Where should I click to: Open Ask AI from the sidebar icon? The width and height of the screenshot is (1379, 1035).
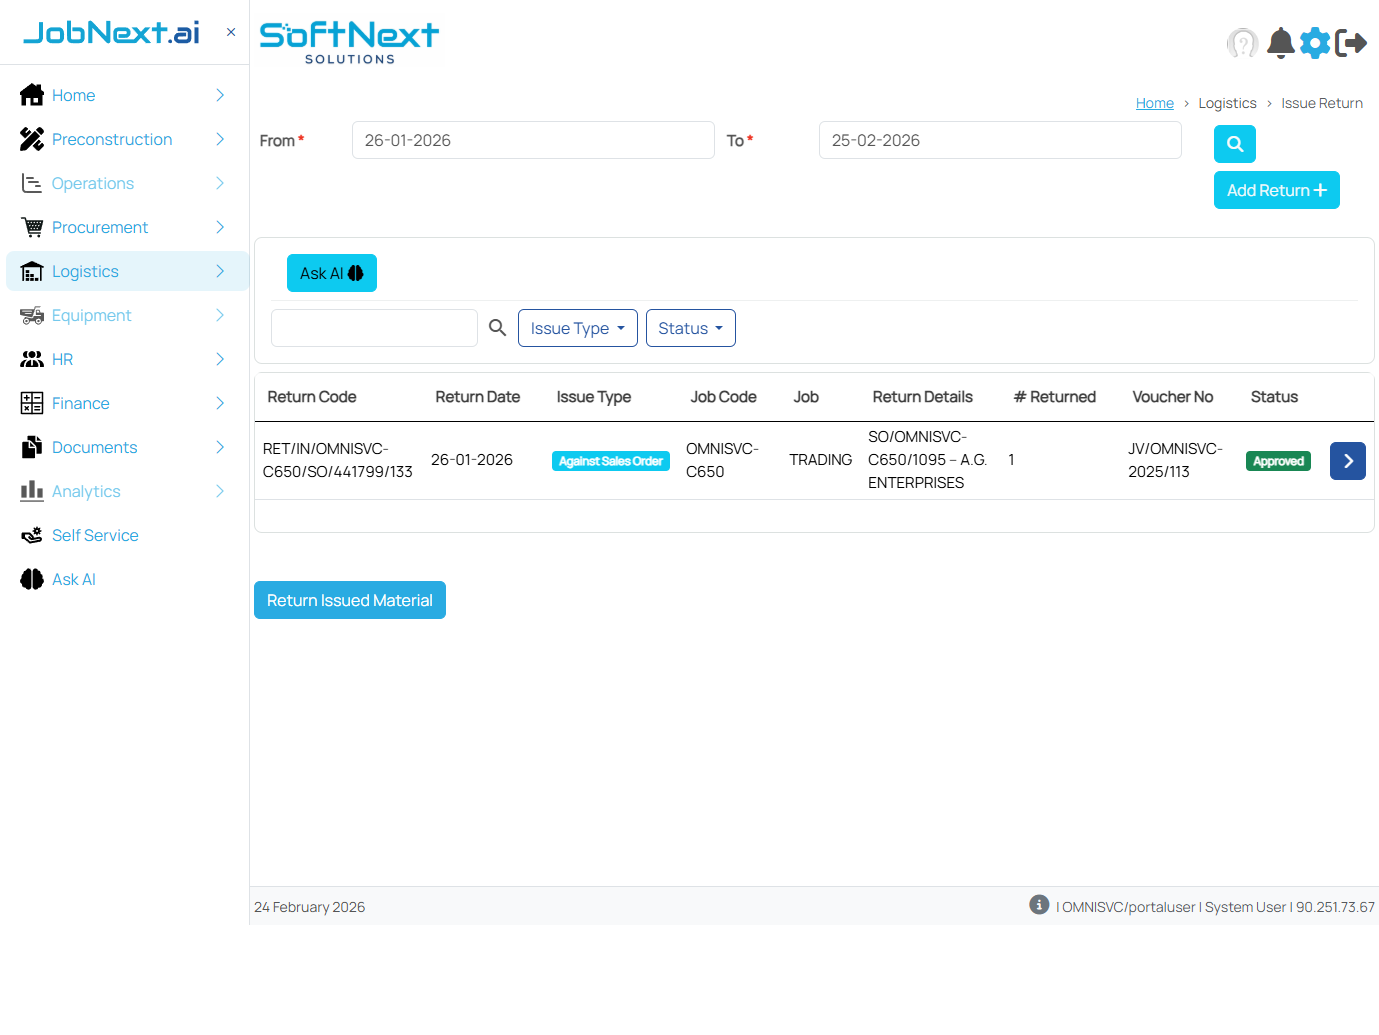click(31, 579)
